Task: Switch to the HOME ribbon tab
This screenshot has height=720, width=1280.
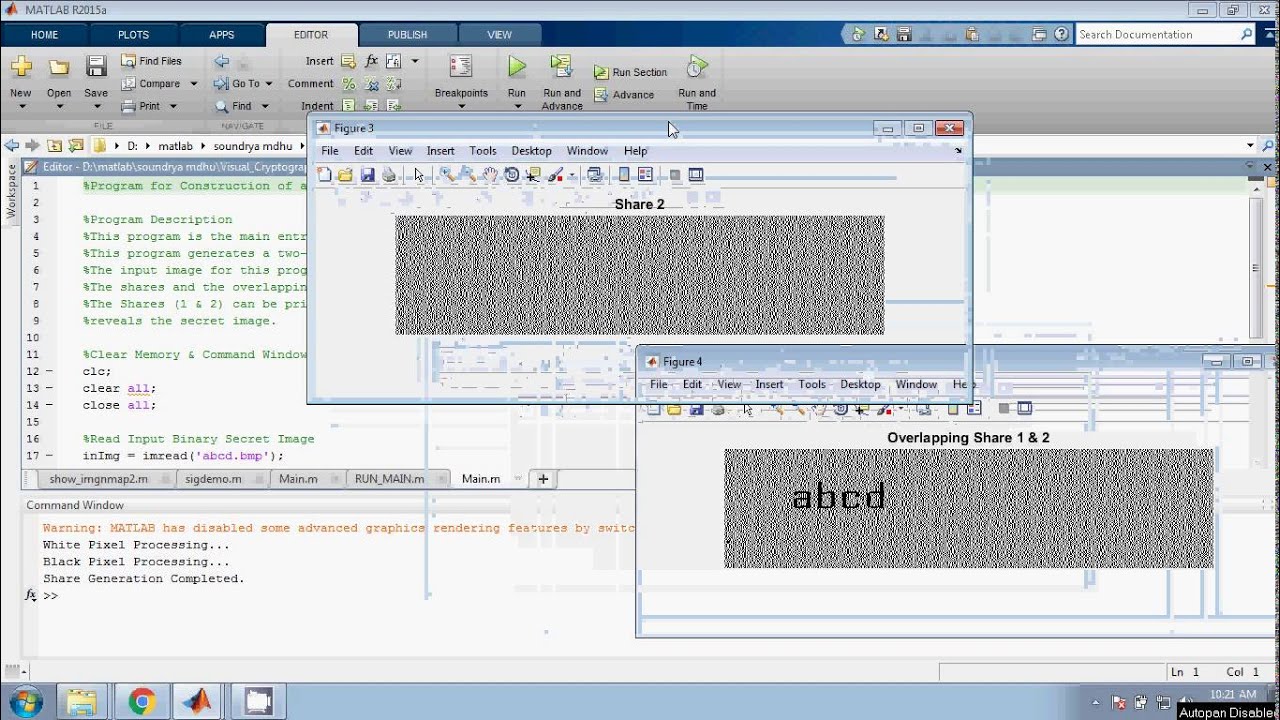Action: [x=45, y=35]
